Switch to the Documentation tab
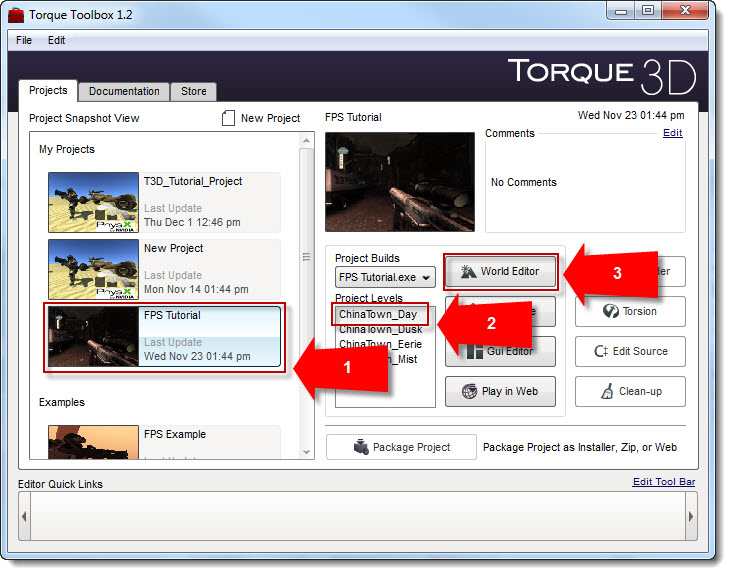This screenshot has height=575, width=731. pyautogui.click(x=124, y=91)
